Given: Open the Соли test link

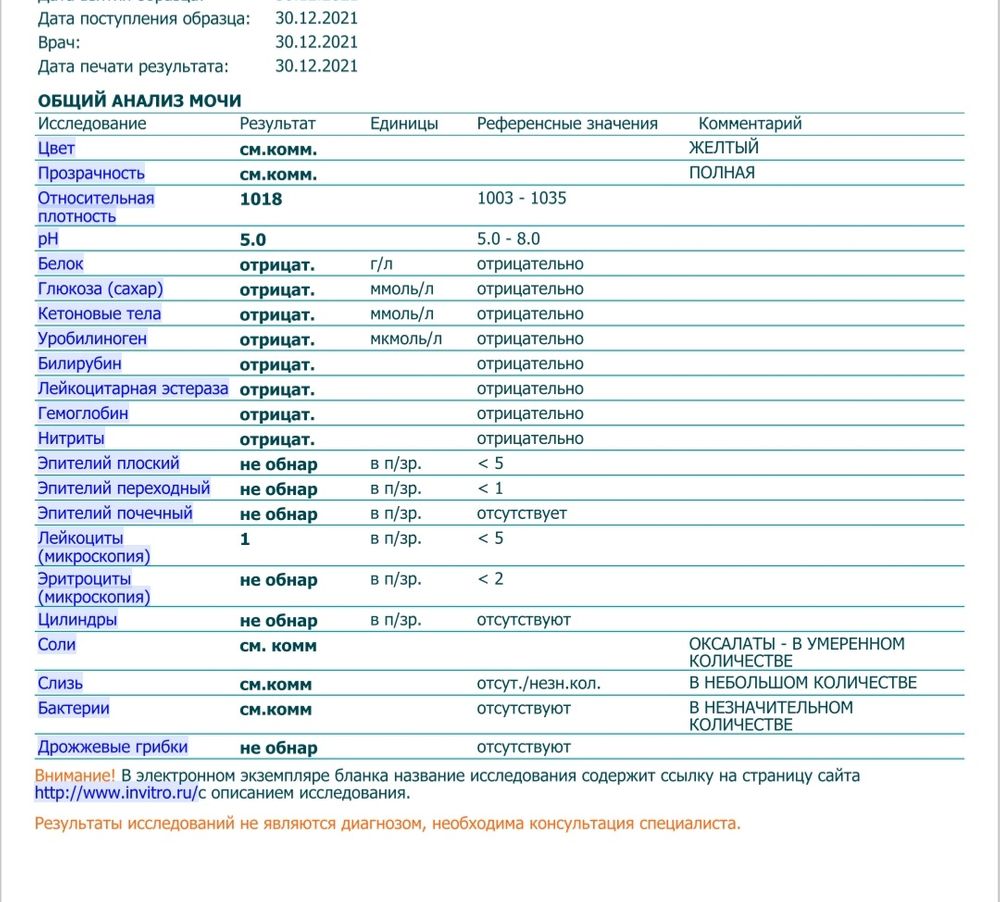Looking at the screenshot, I should tap(56, 645).
